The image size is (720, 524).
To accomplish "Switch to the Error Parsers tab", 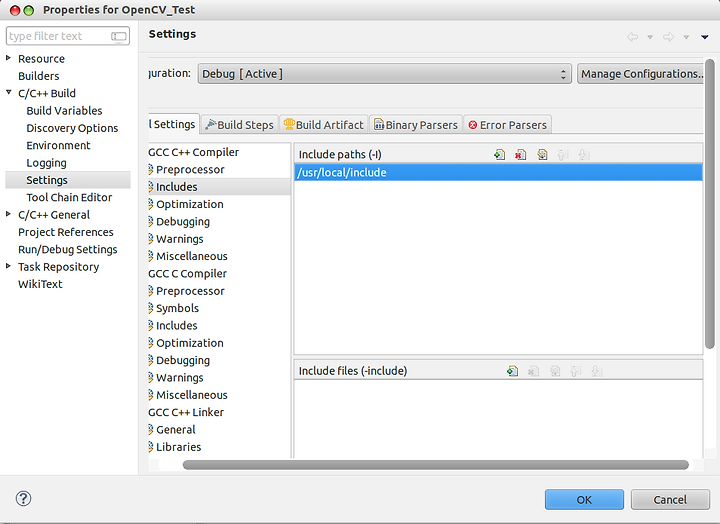I will [x=507, y=124].
